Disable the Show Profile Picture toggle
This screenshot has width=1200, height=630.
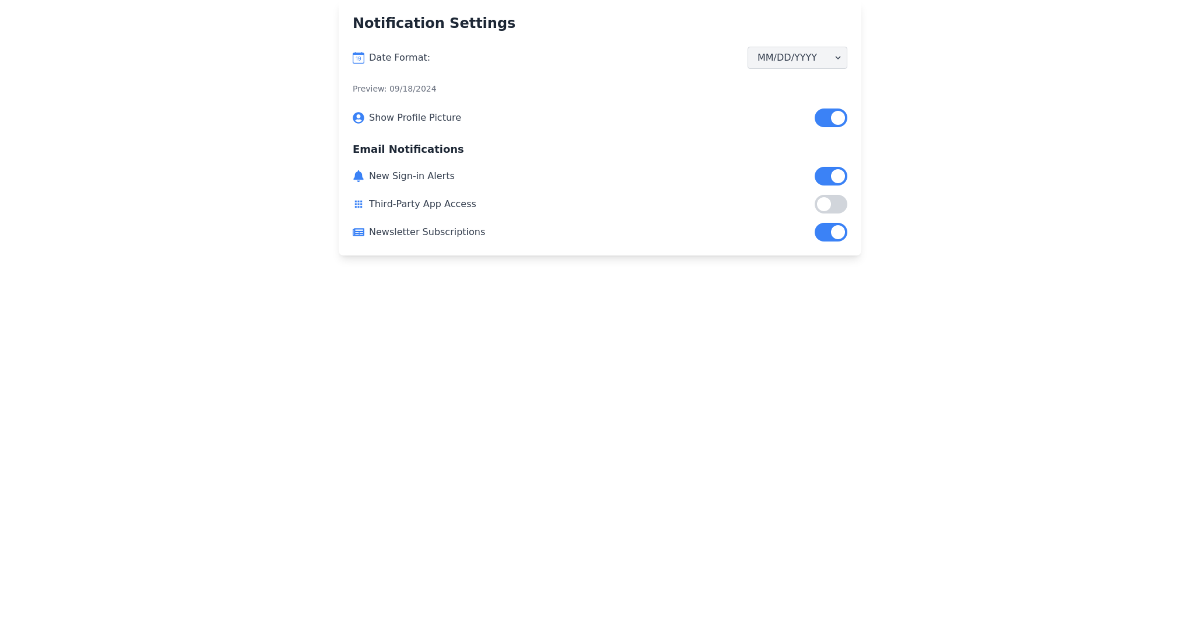(831, 117)
